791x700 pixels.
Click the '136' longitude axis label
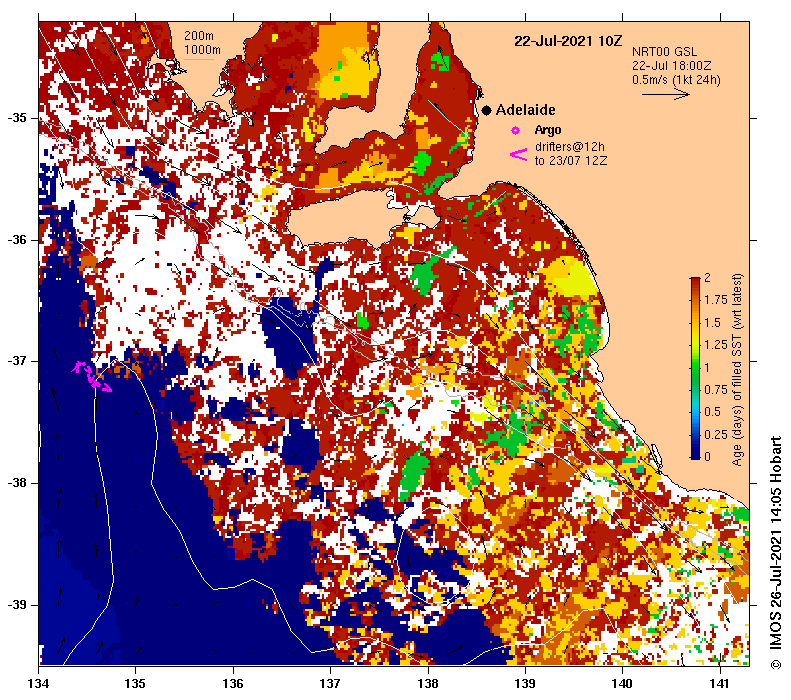[x=233, y=683]
